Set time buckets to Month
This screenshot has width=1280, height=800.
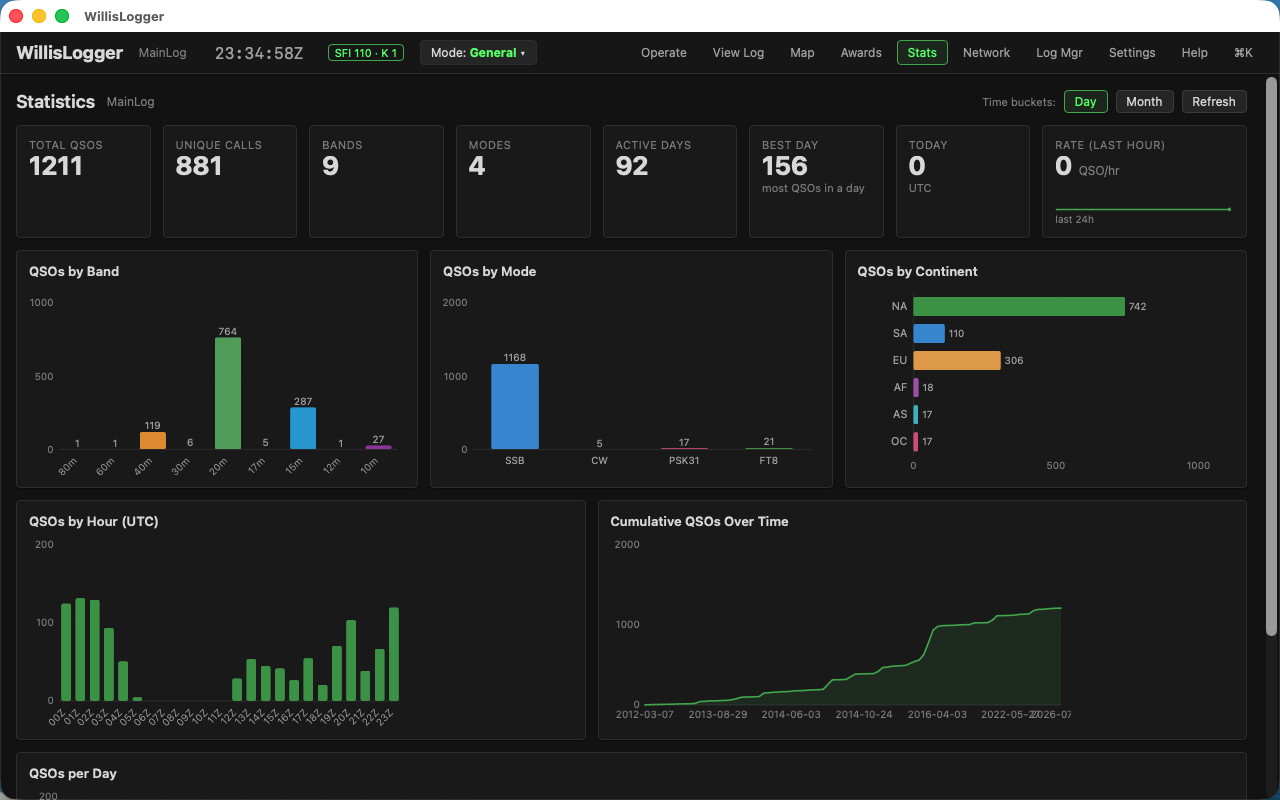click(x=1144, y=102)
